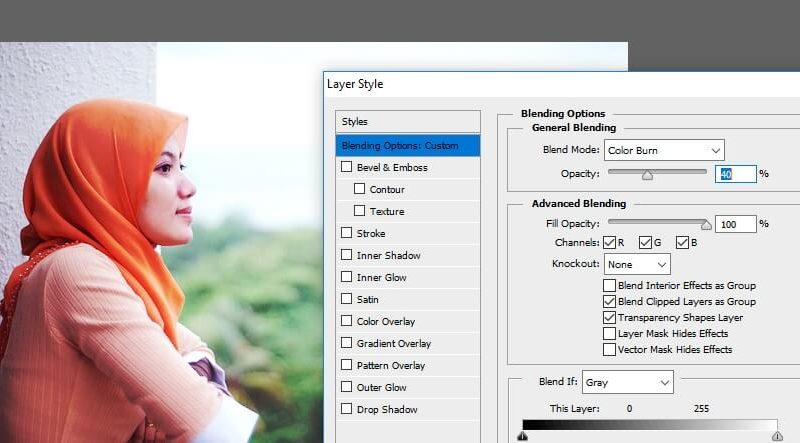Open the Blend Mode dropdown showing Color Burn

pos(664,151)
